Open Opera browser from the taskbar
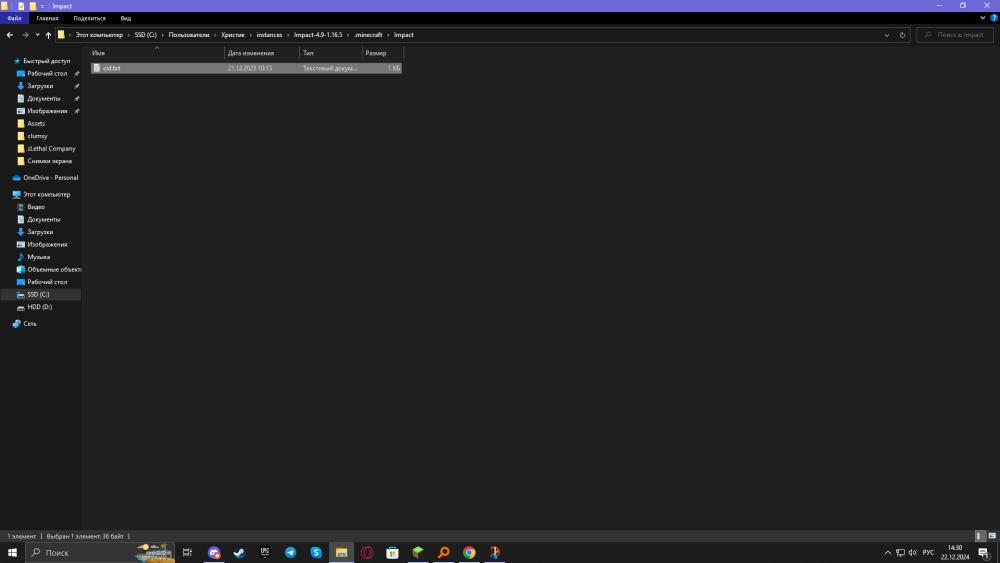This screenshot has width=1000, height=563. pos(367,553)
